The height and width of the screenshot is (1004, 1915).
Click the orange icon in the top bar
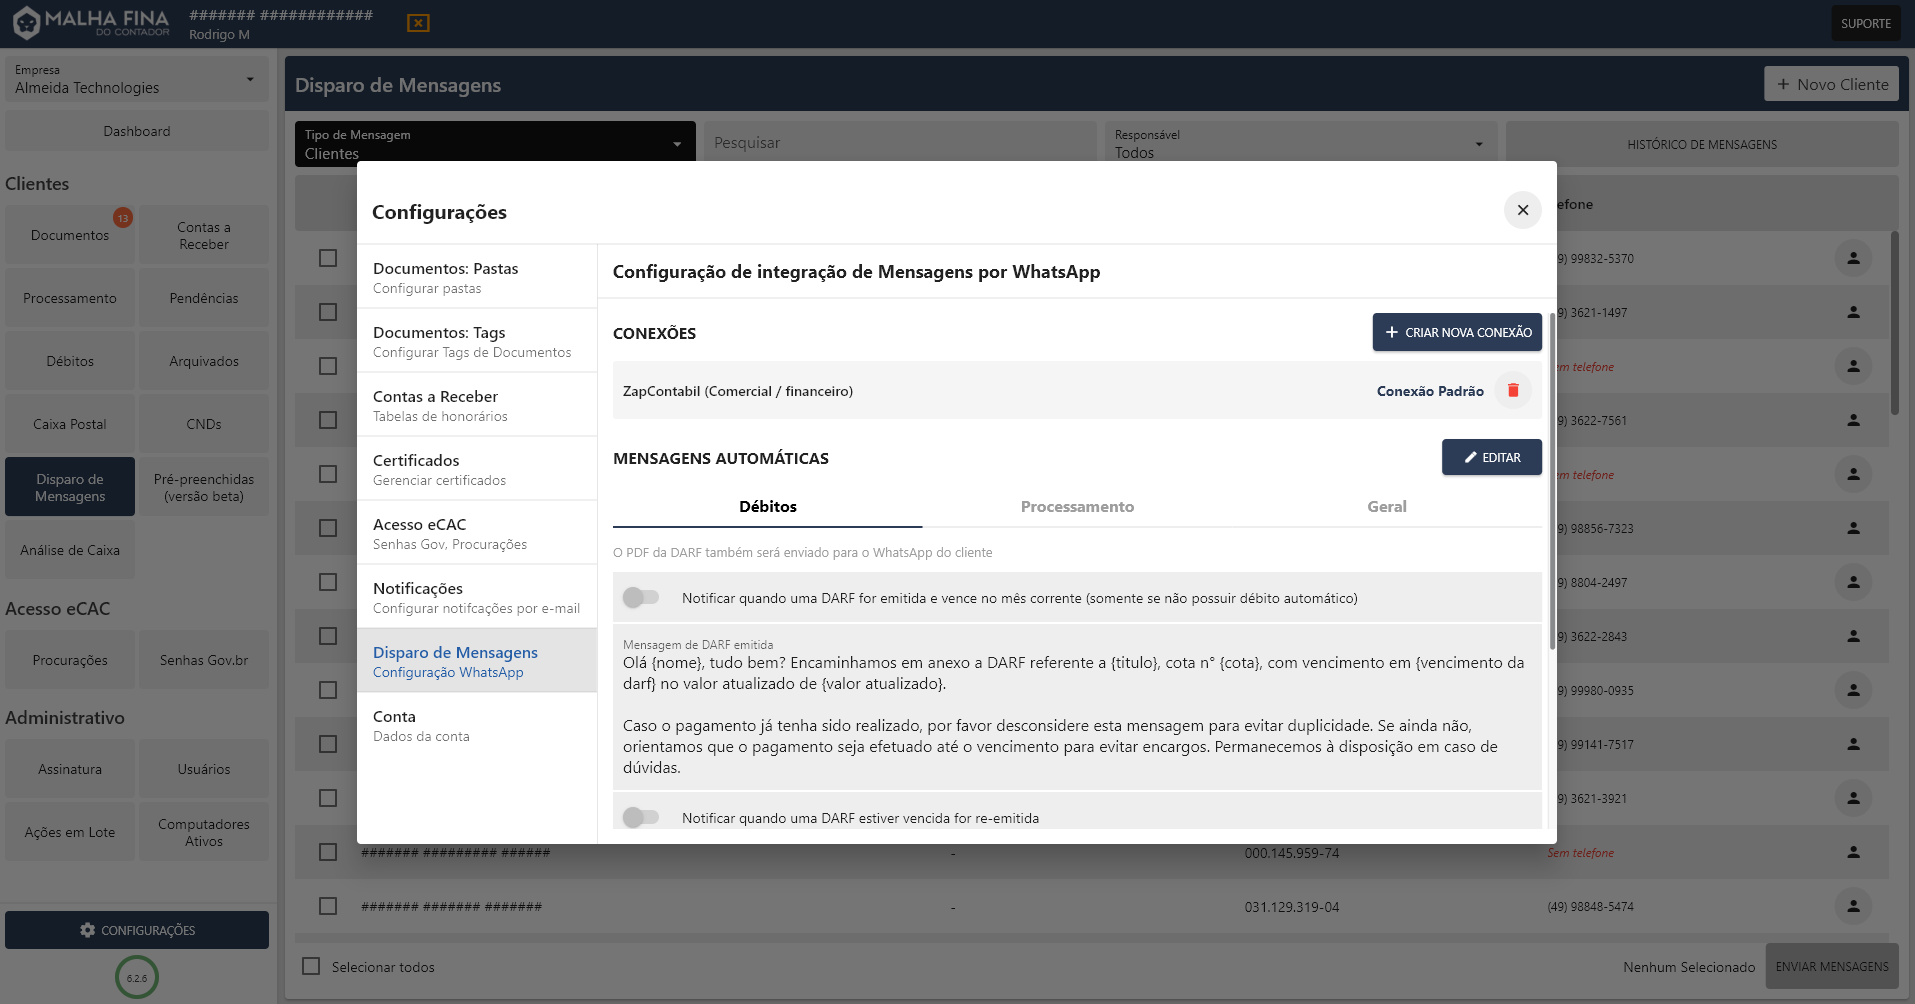coord(418,23)
